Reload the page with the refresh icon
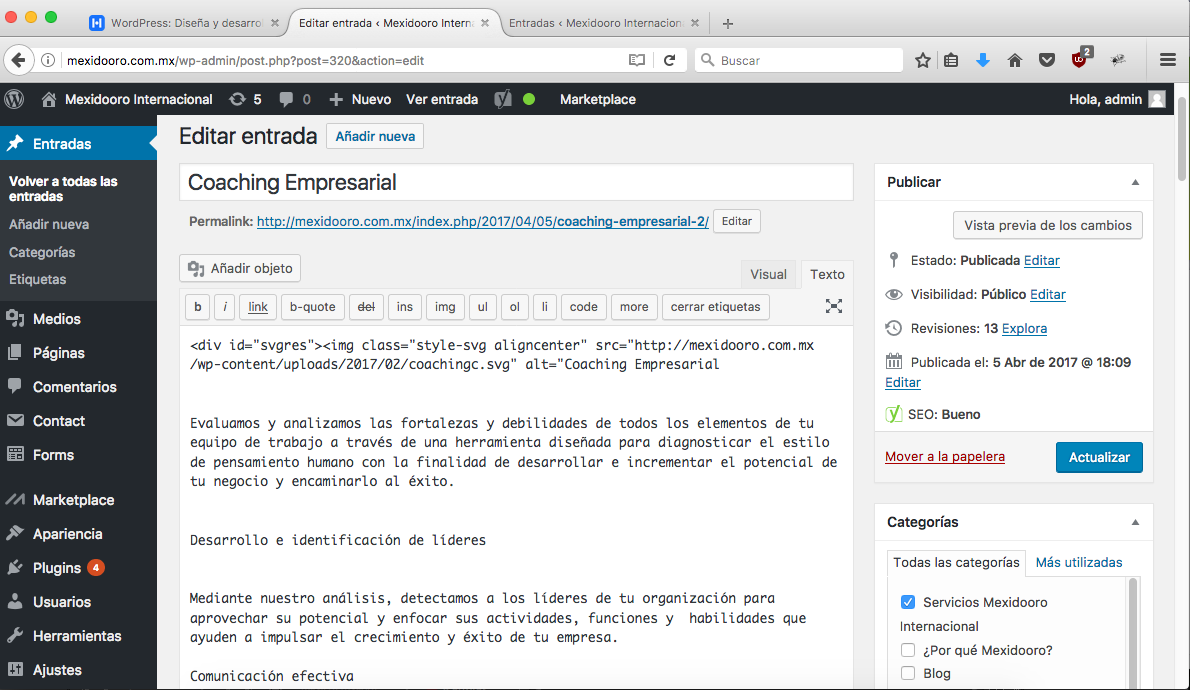1190x690 pixels. point(669,60)
